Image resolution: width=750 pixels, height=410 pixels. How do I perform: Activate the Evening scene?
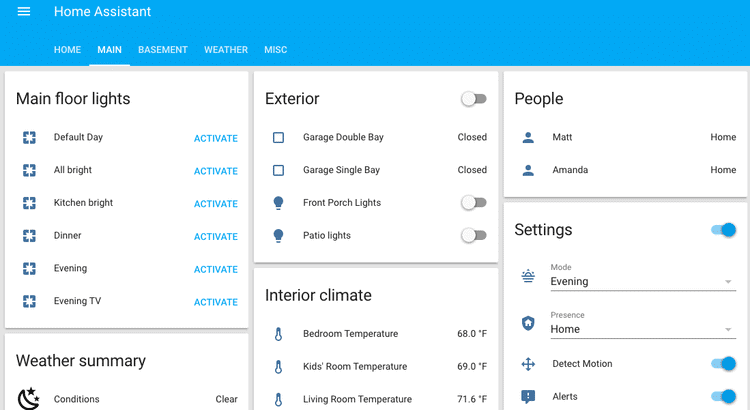coord(216,269)
